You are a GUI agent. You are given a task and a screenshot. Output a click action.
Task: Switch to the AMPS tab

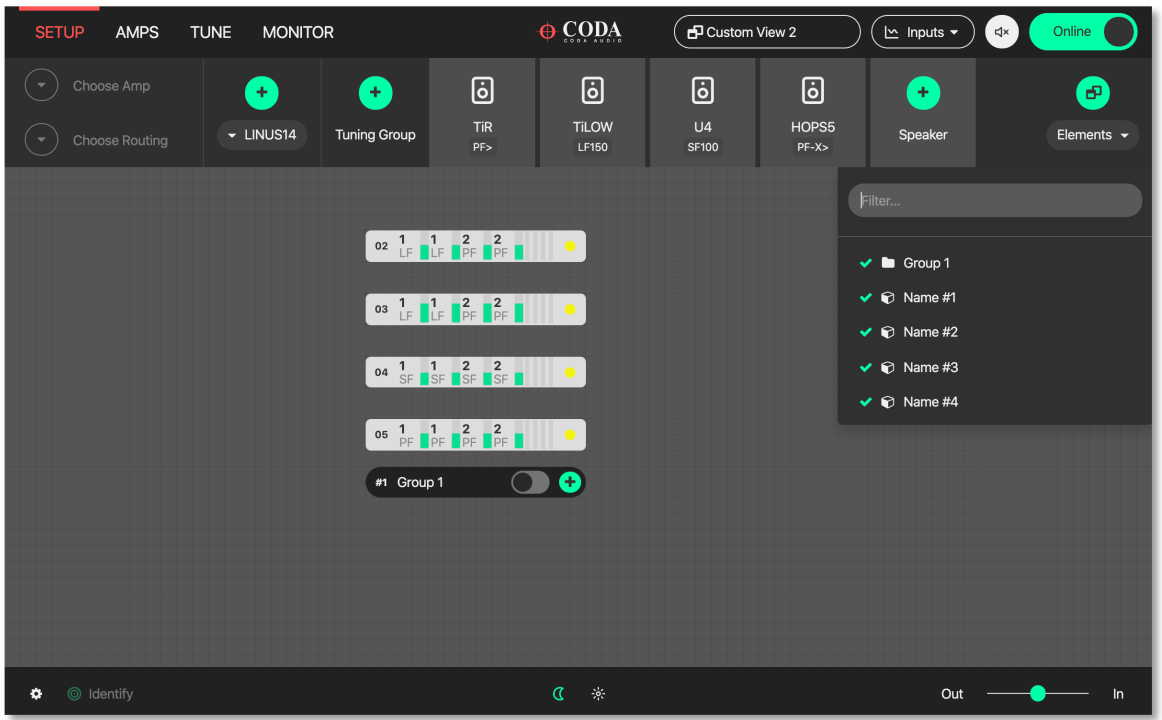[x=137, y=32]
